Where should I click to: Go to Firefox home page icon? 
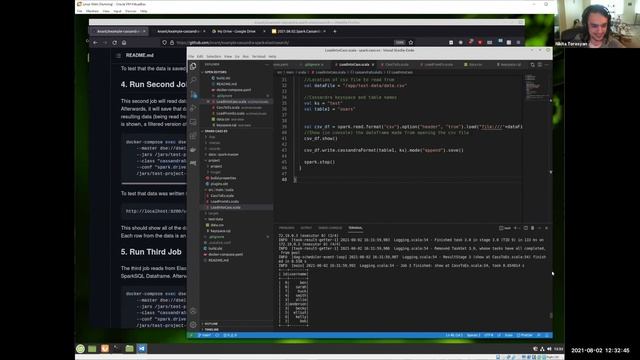click(x=124, y=42)
